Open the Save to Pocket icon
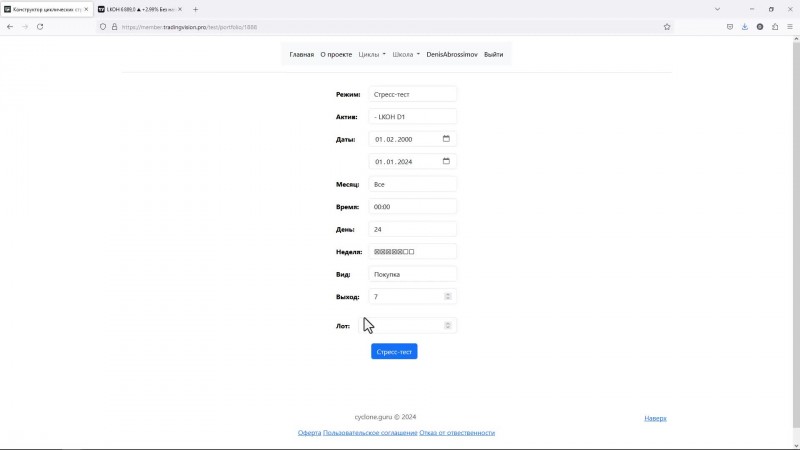The image size is (800, 450). tap(730, 27)
